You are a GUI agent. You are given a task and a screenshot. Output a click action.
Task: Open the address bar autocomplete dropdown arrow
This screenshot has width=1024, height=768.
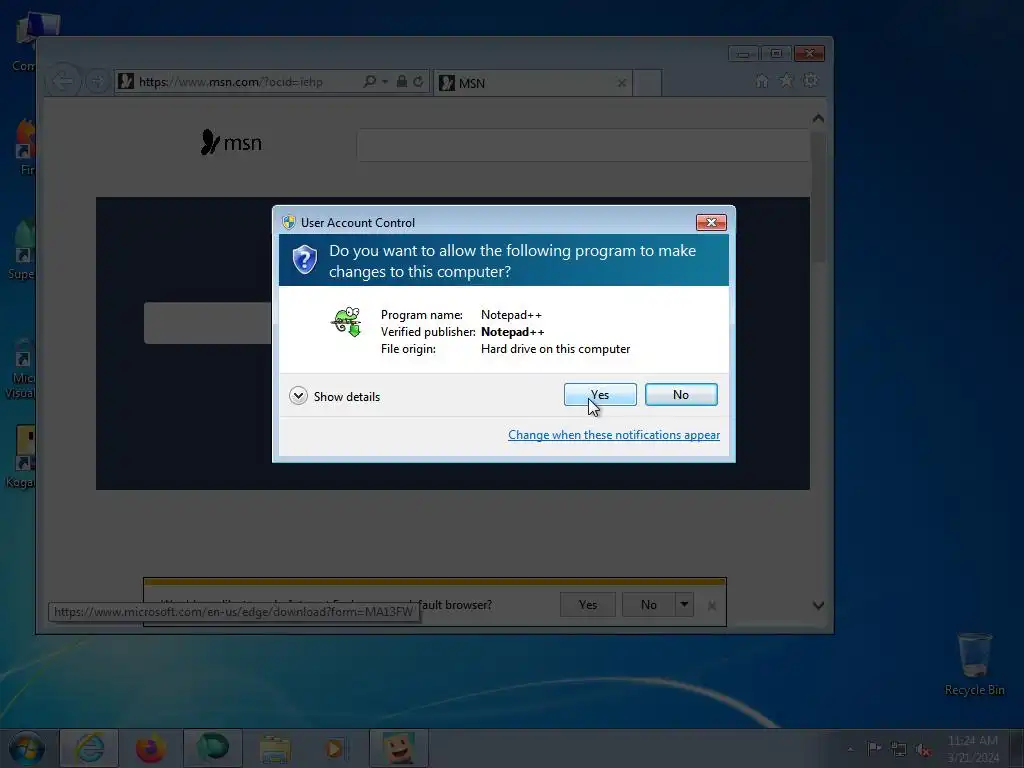(385, 81)
